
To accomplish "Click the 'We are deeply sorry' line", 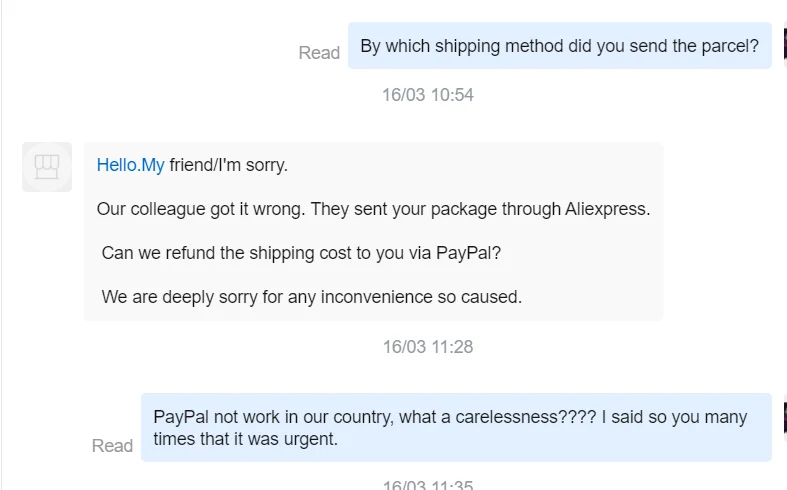I will tap(311, 297).
